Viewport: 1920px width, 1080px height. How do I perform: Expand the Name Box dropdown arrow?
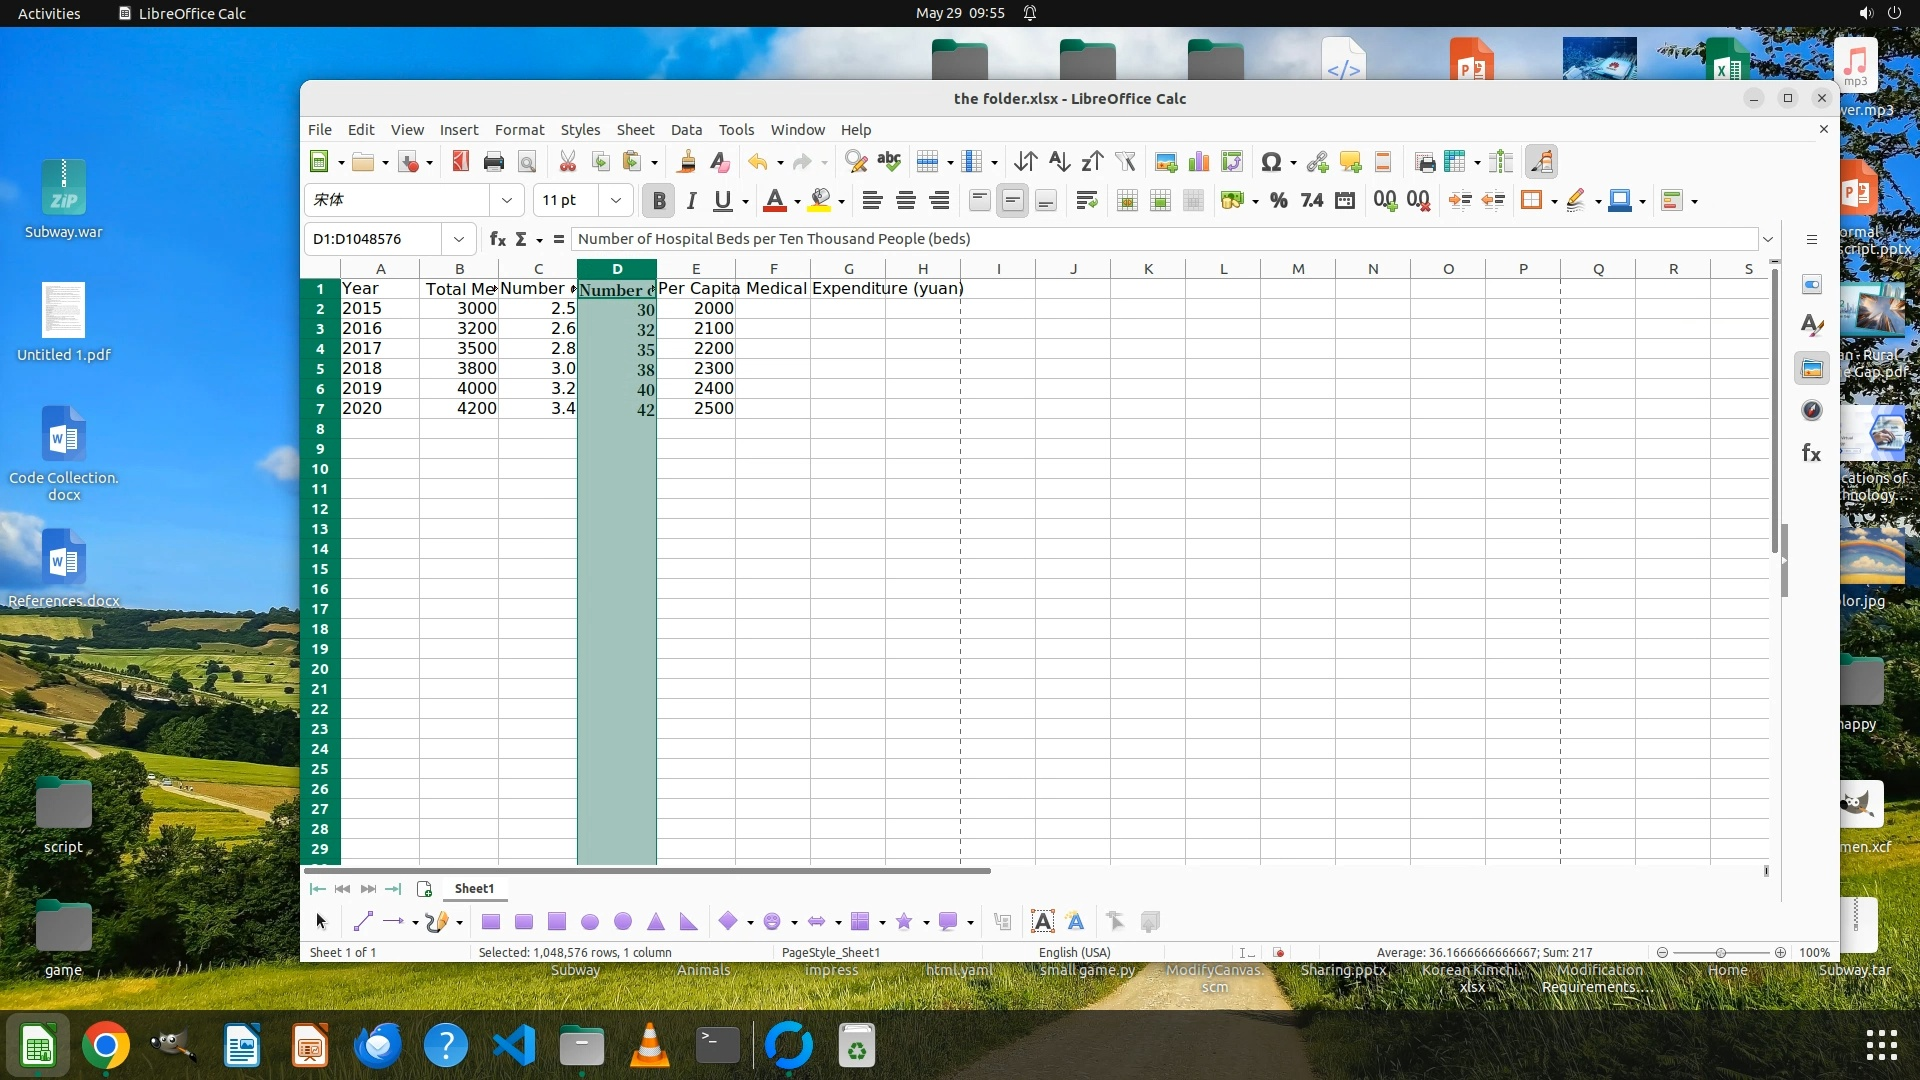(458, 239)
